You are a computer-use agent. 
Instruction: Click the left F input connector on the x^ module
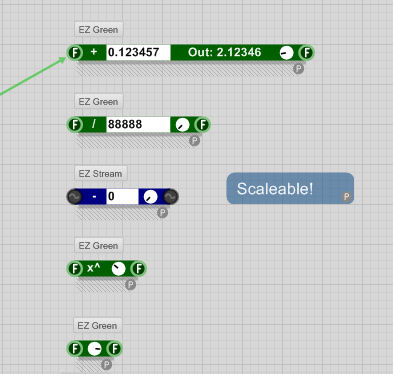(x=75, y=269)
